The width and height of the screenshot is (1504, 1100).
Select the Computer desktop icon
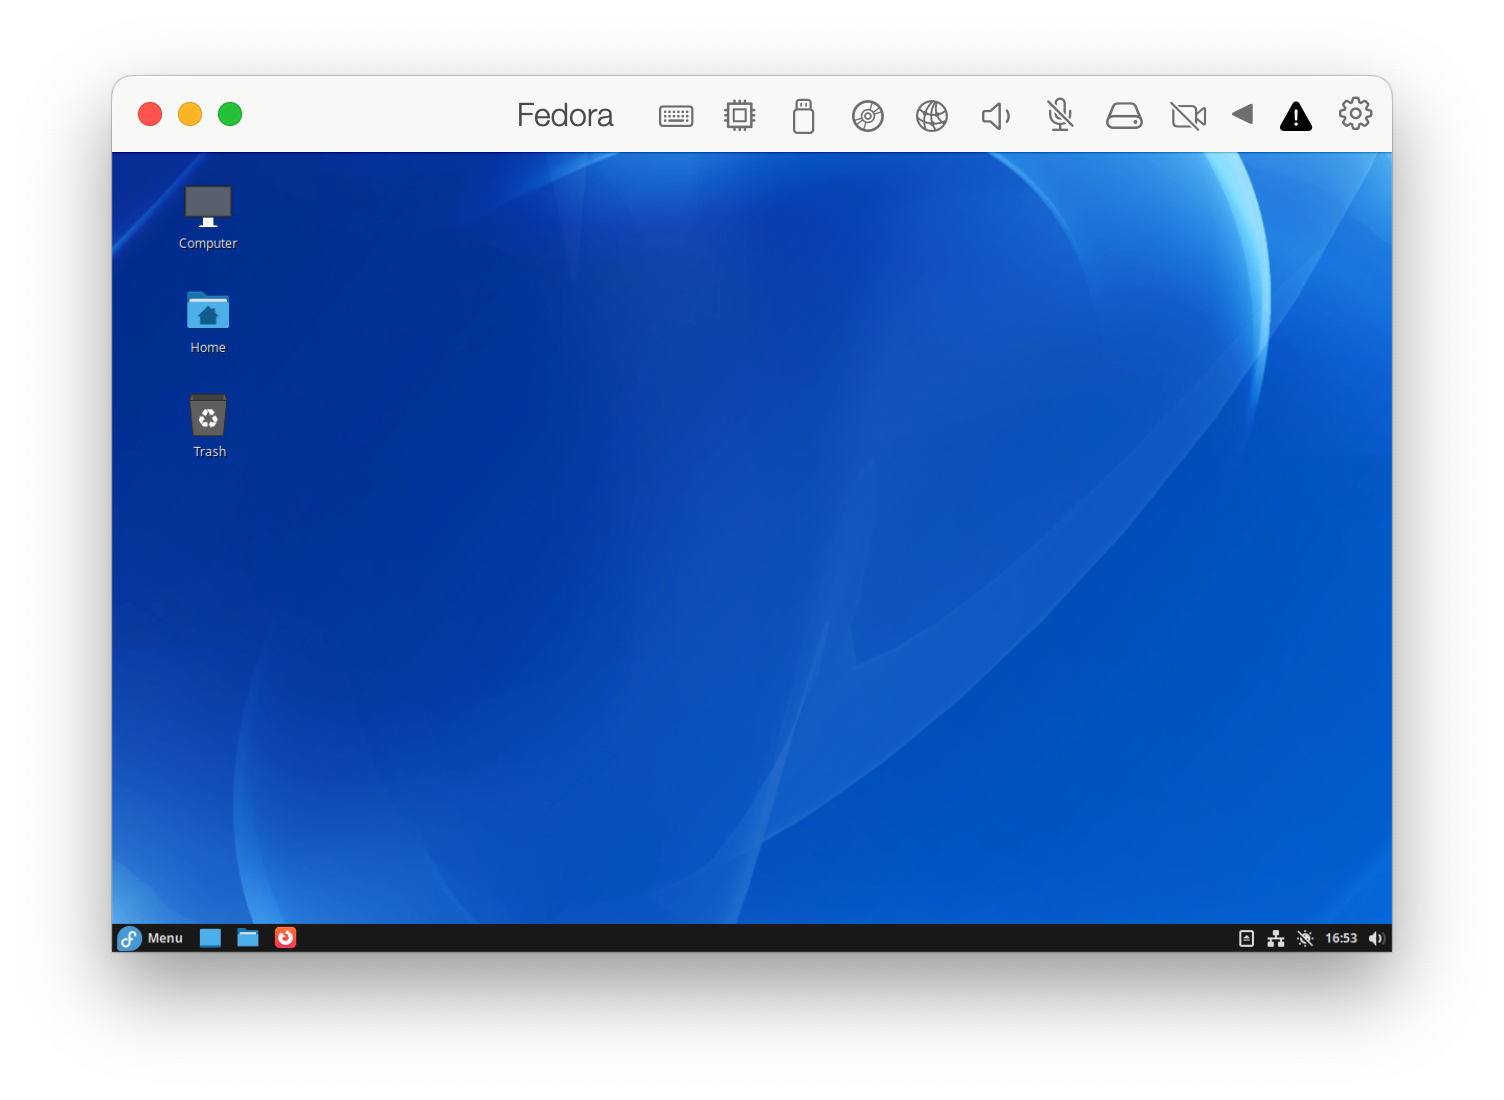click(x=208, y=217)
